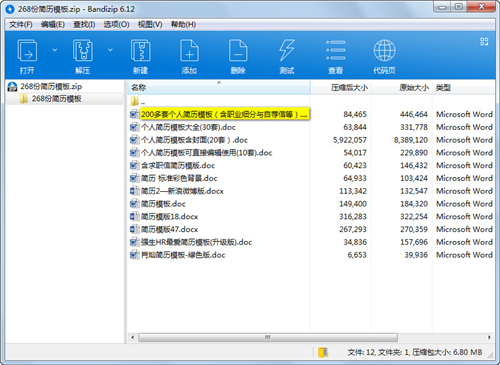Sort by the 原始大小 column header

tap(402, 88)
